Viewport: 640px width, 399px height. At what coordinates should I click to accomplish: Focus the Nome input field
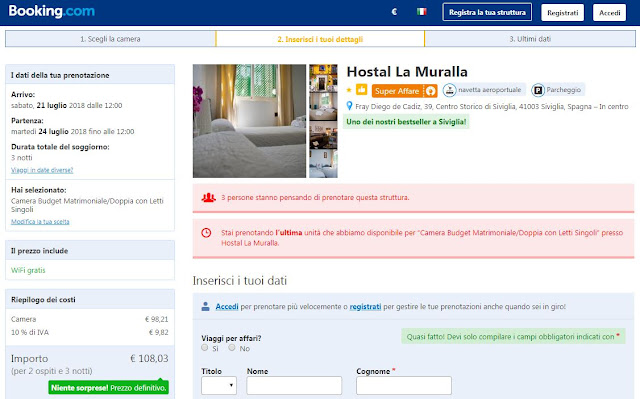(x=294, y=385)
